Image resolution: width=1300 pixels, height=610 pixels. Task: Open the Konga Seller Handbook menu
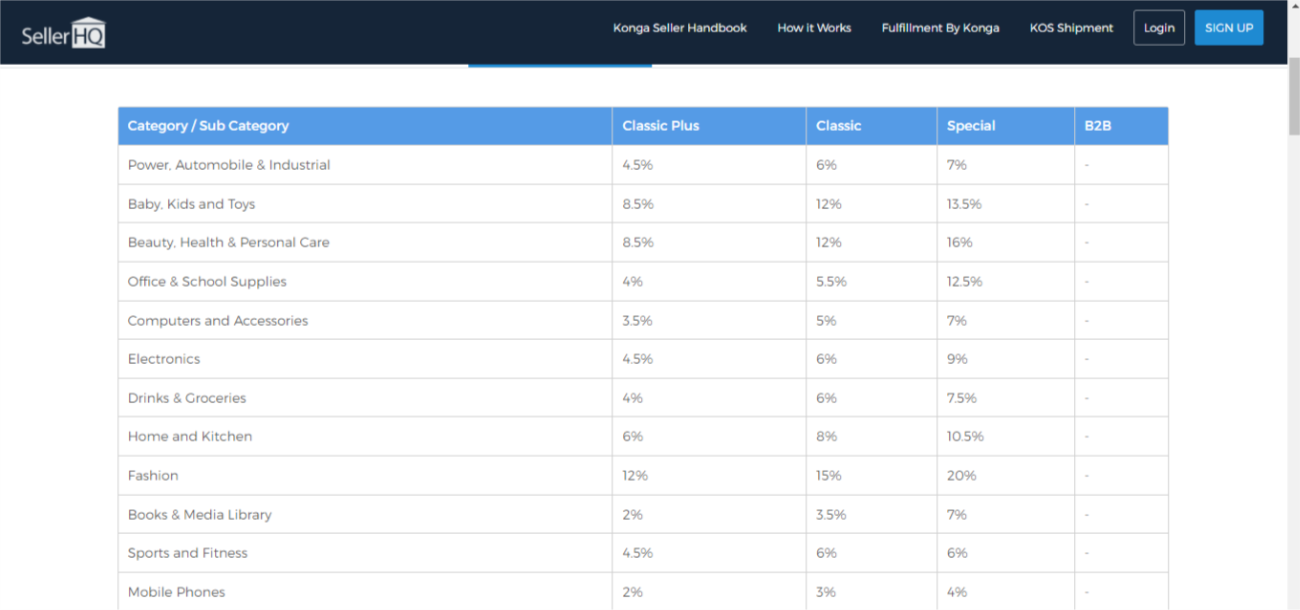click(x=680, y=28)
